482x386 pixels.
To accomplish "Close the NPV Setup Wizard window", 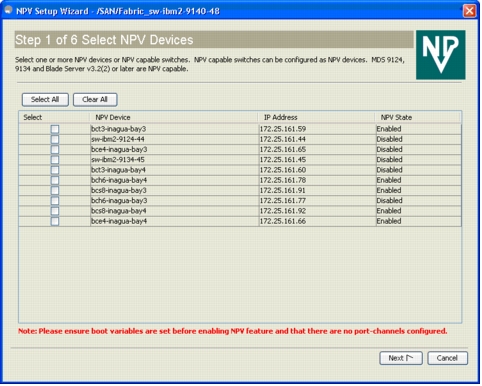I will coord(469,11).
